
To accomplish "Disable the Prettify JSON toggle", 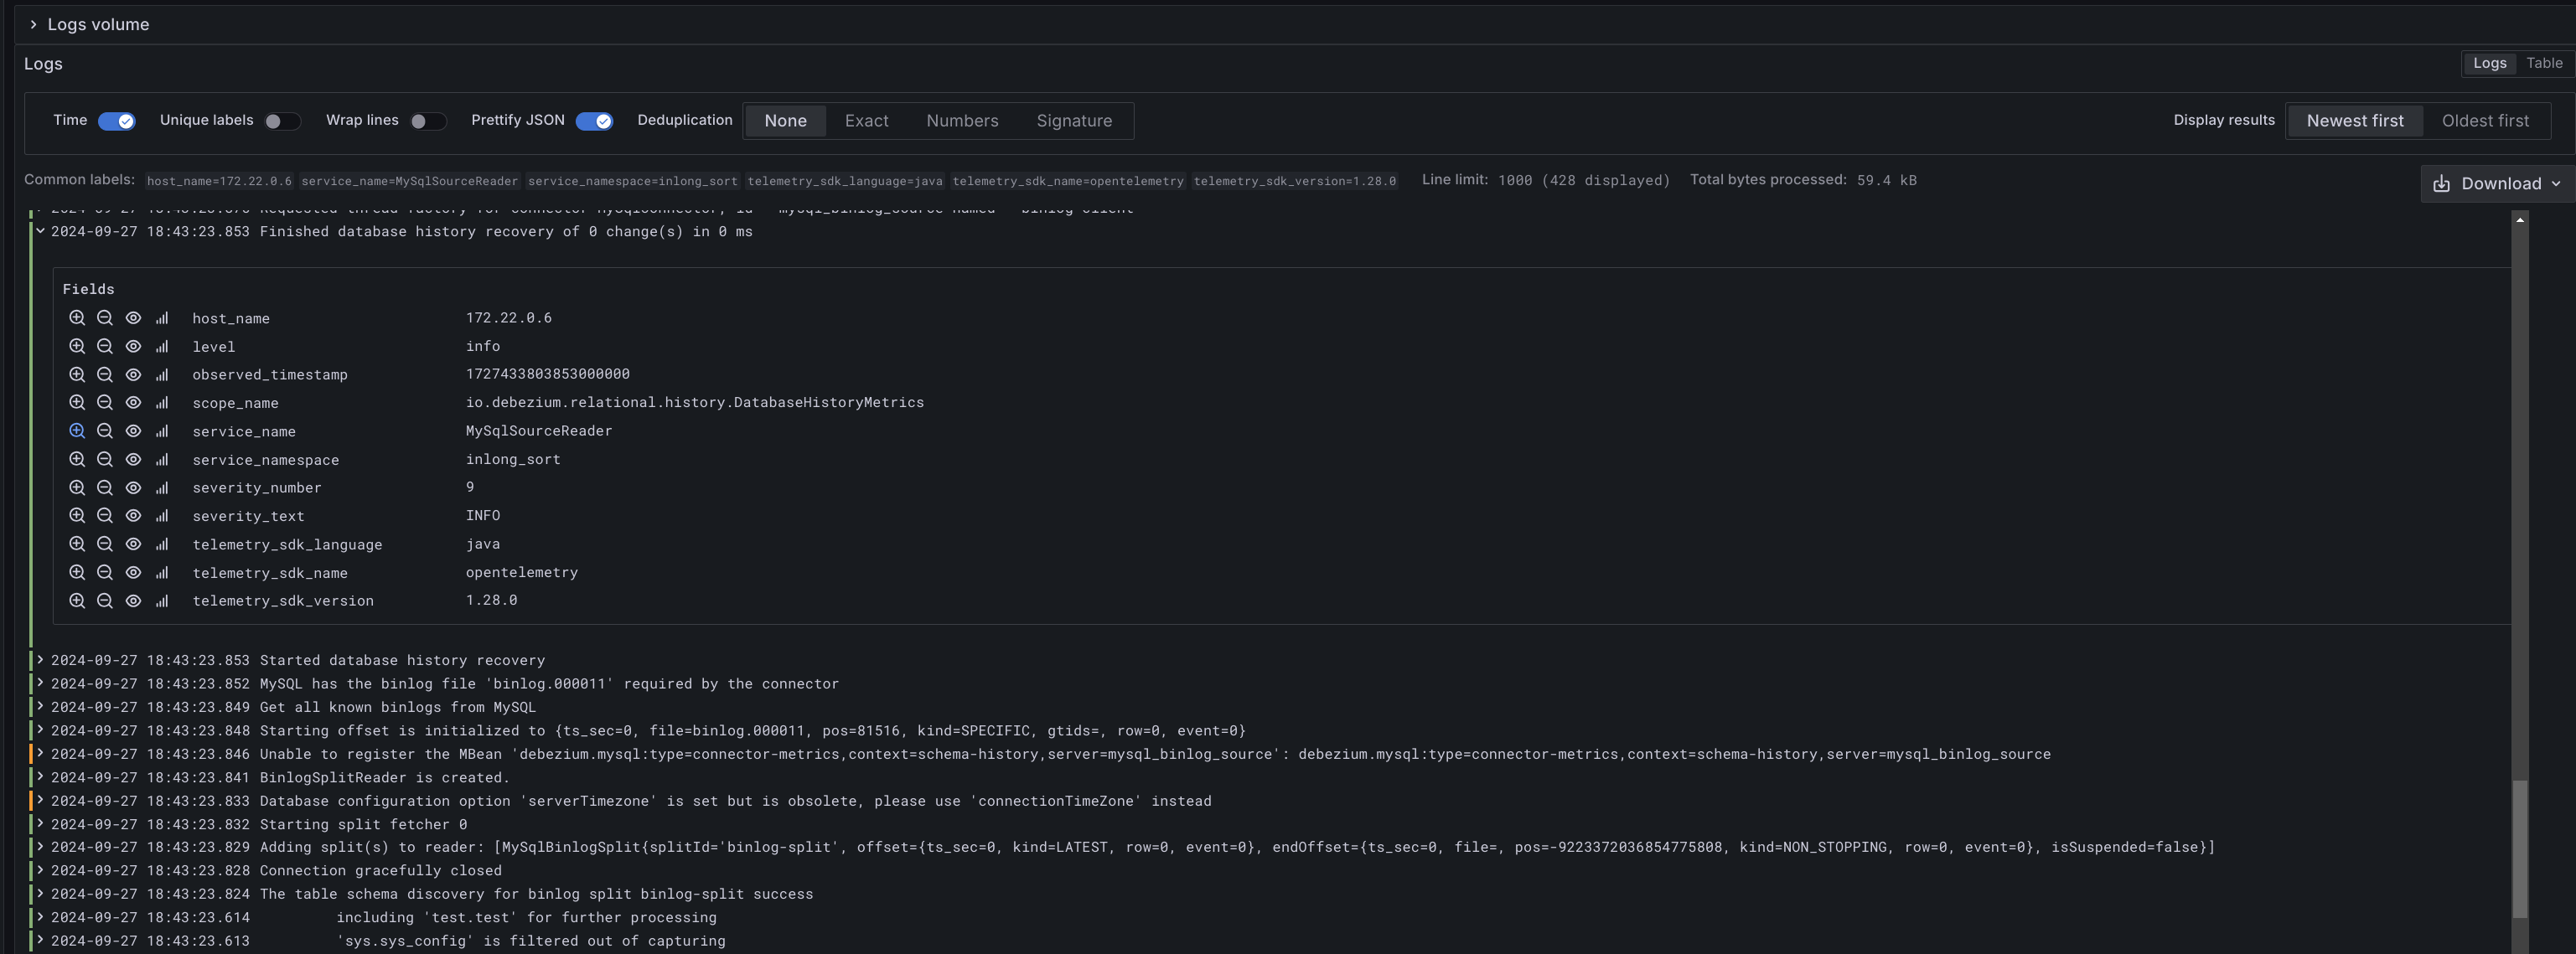I will click(593, 120).
